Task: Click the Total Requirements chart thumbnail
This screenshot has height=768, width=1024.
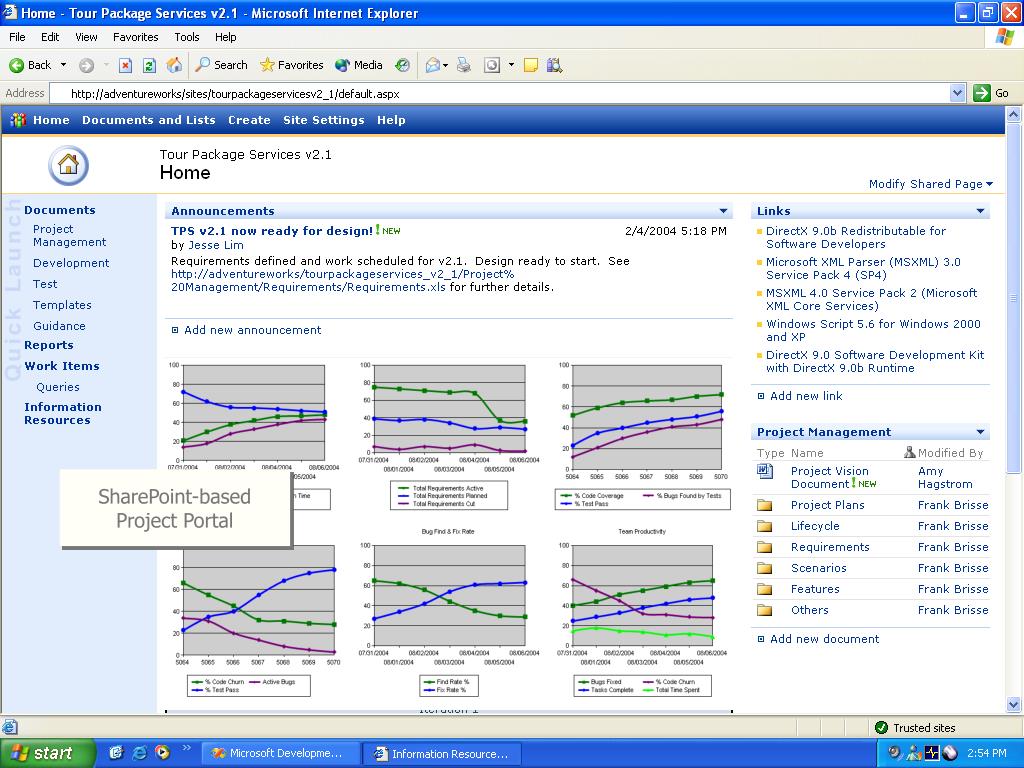Action: [449, 436]
